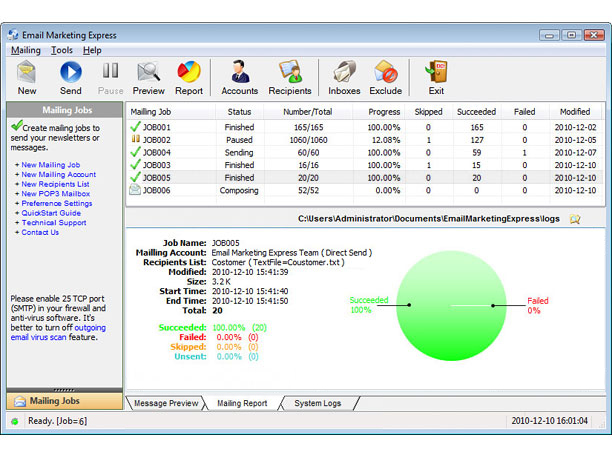The image size is (612, 459).
Task: Click the logs folder icon beside path
Action: click(575, 219)
